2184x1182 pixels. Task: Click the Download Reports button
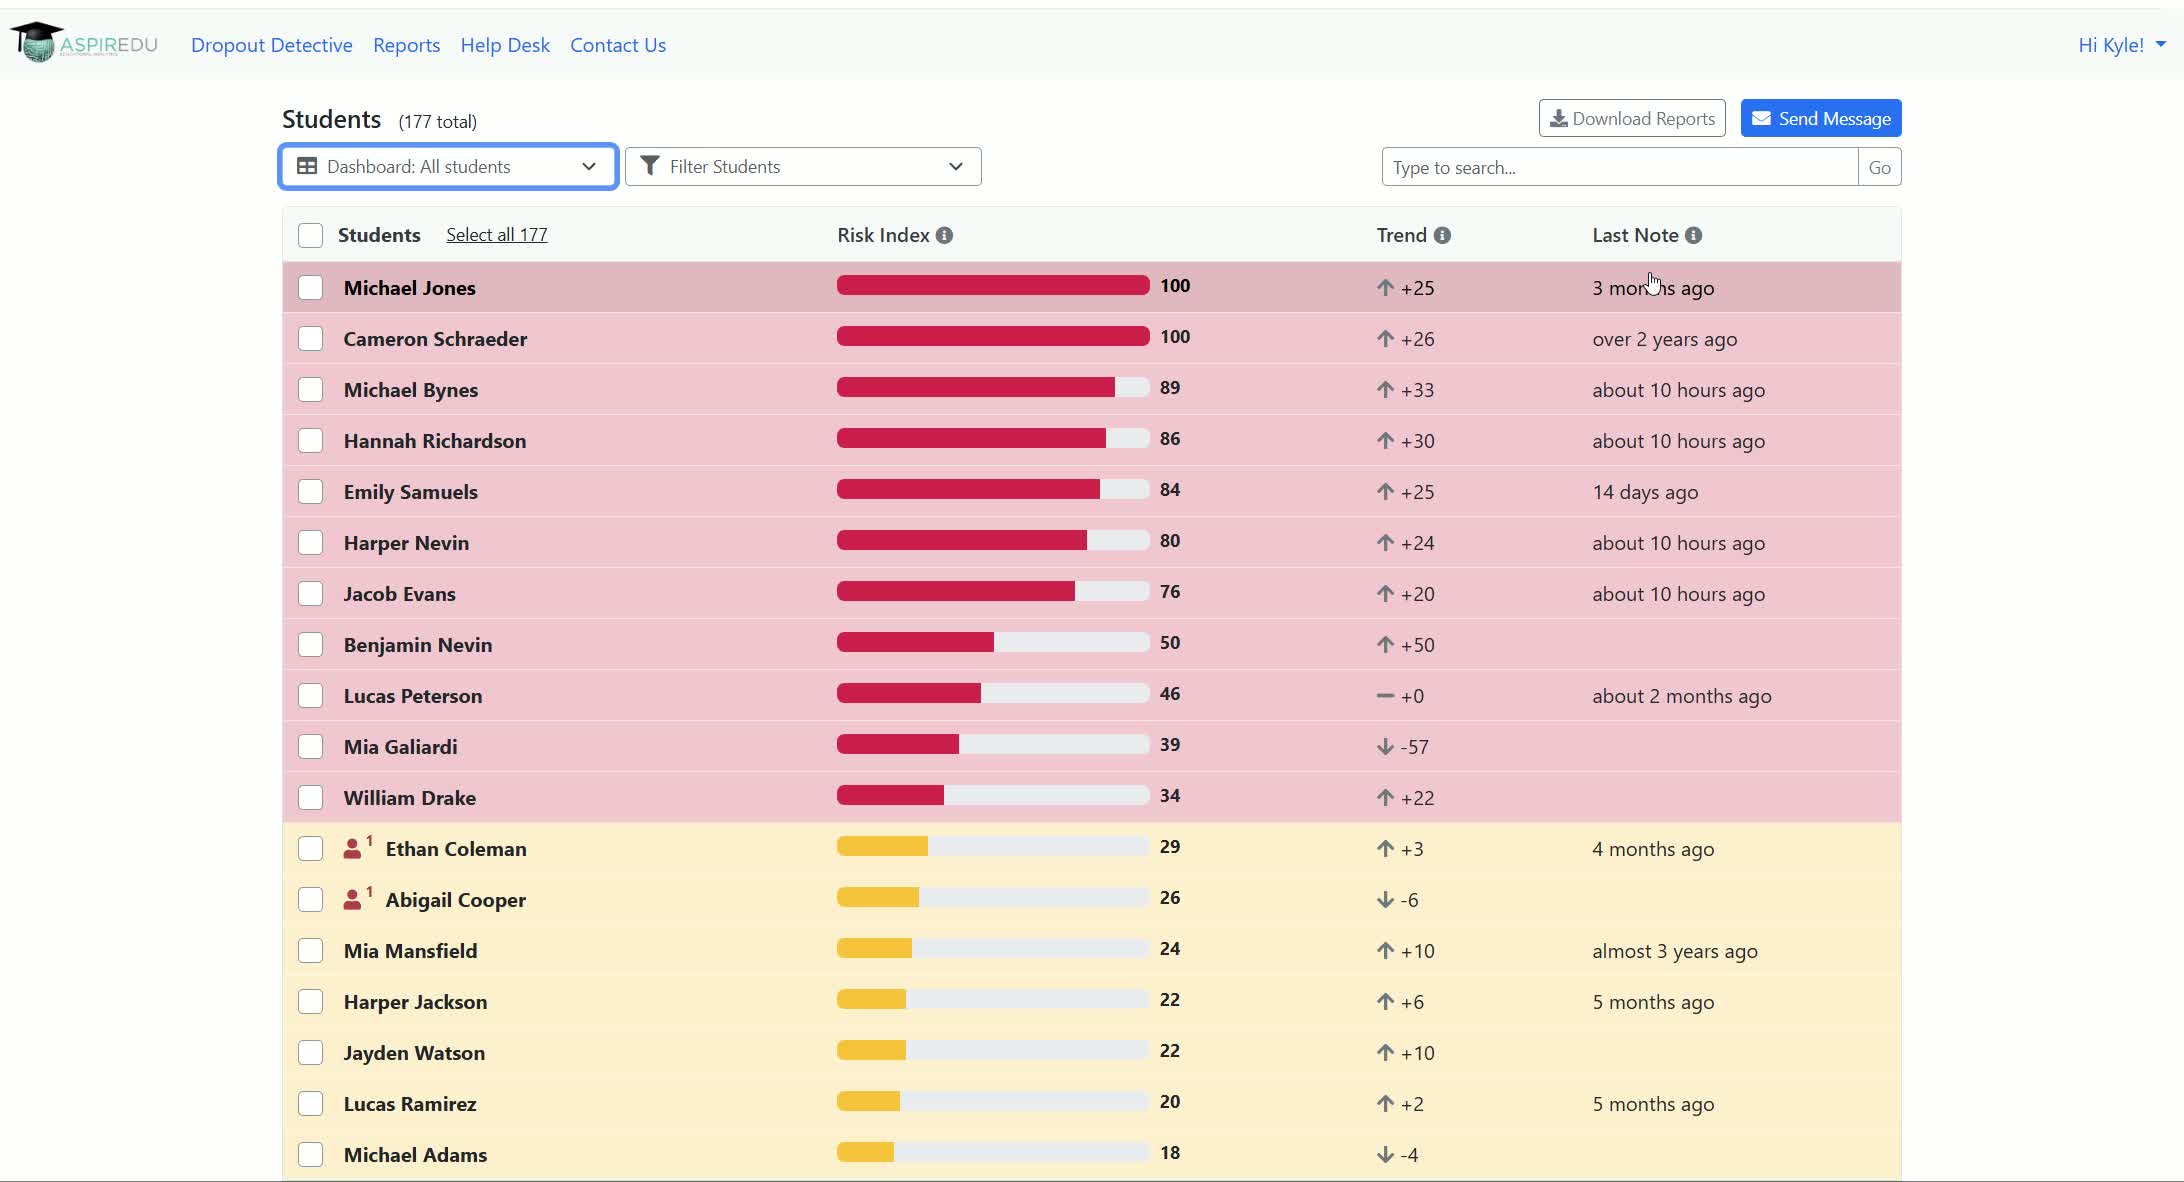(x=1632, y=118)
